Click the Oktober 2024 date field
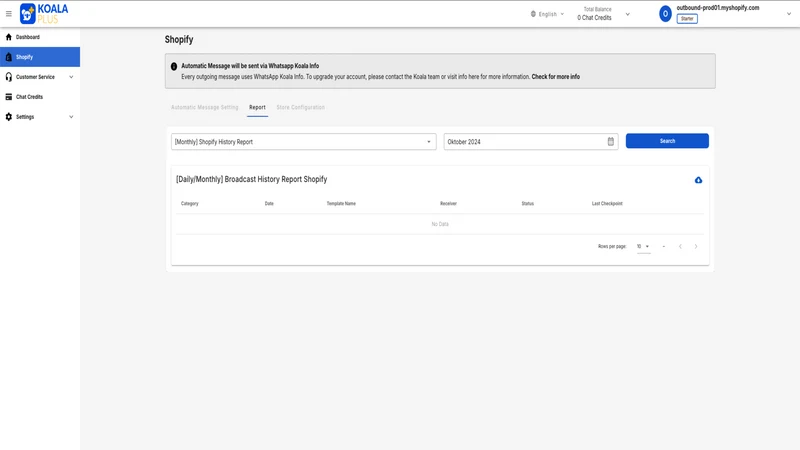 (531, 142)
